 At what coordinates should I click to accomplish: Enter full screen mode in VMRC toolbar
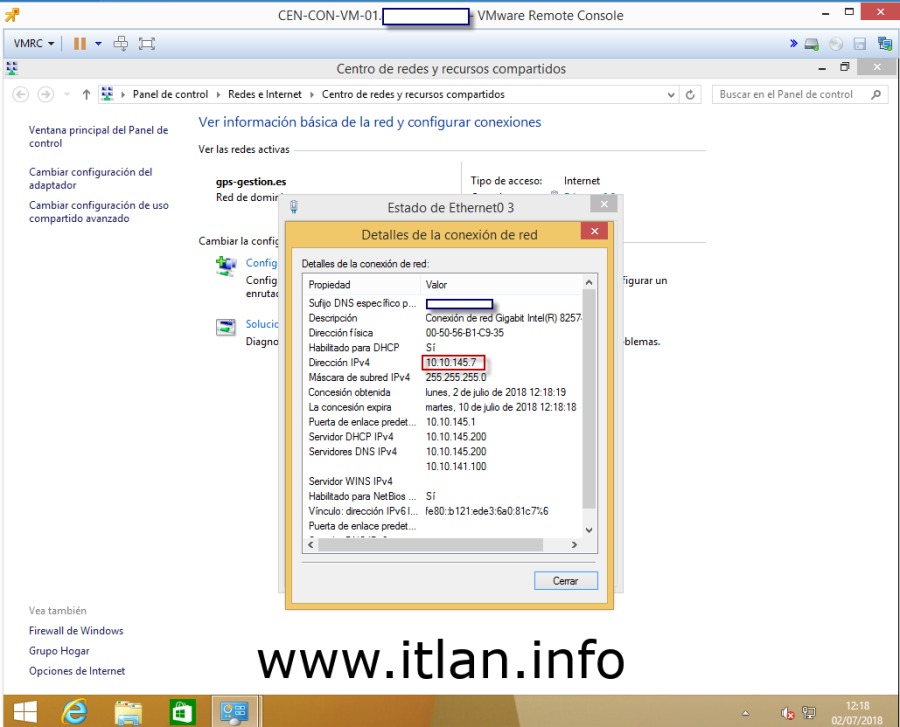147,44
